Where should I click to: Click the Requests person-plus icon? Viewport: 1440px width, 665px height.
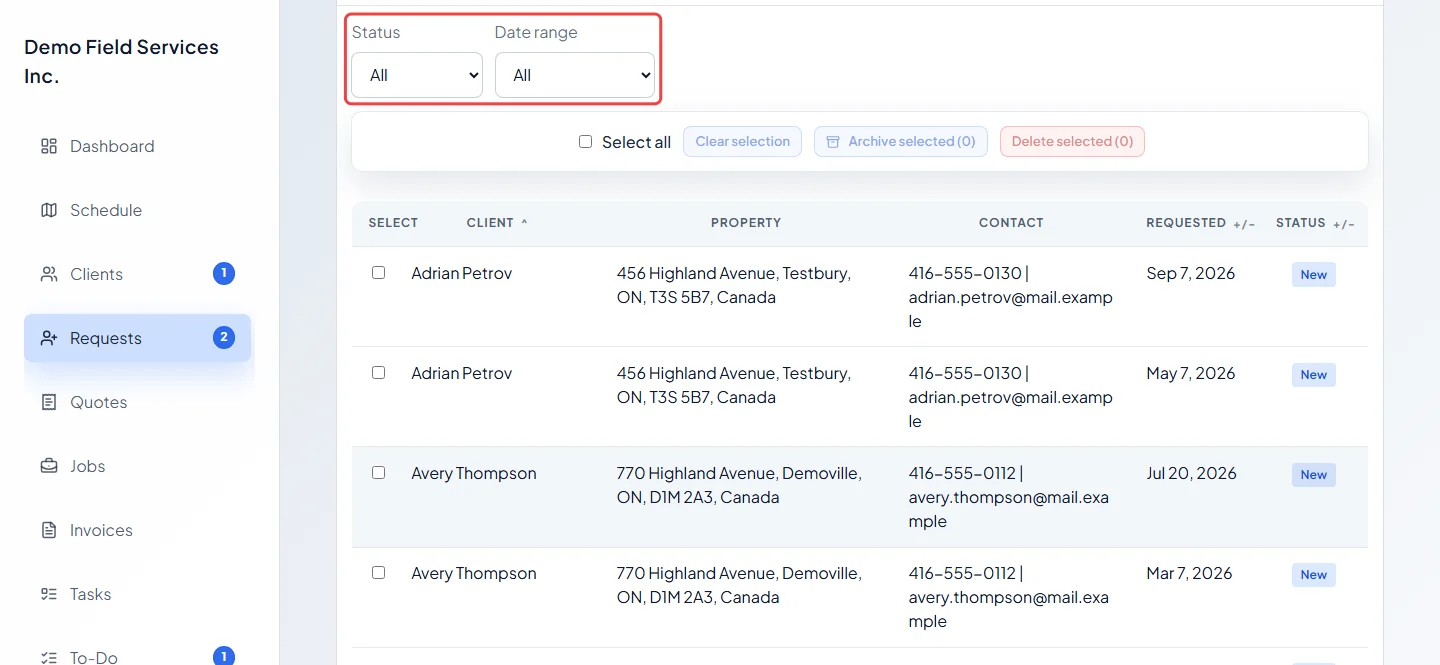48,338
